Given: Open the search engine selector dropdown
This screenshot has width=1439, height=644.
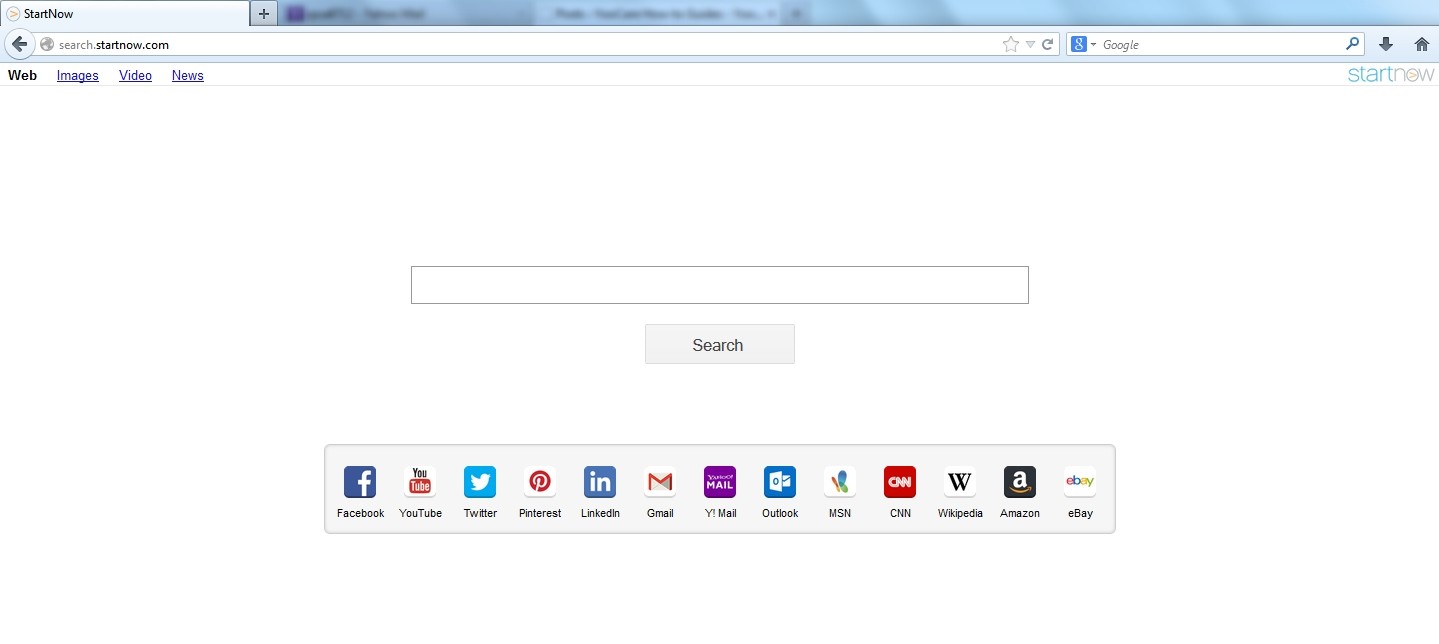Looking at the screenshot, I should point(1083,44).
